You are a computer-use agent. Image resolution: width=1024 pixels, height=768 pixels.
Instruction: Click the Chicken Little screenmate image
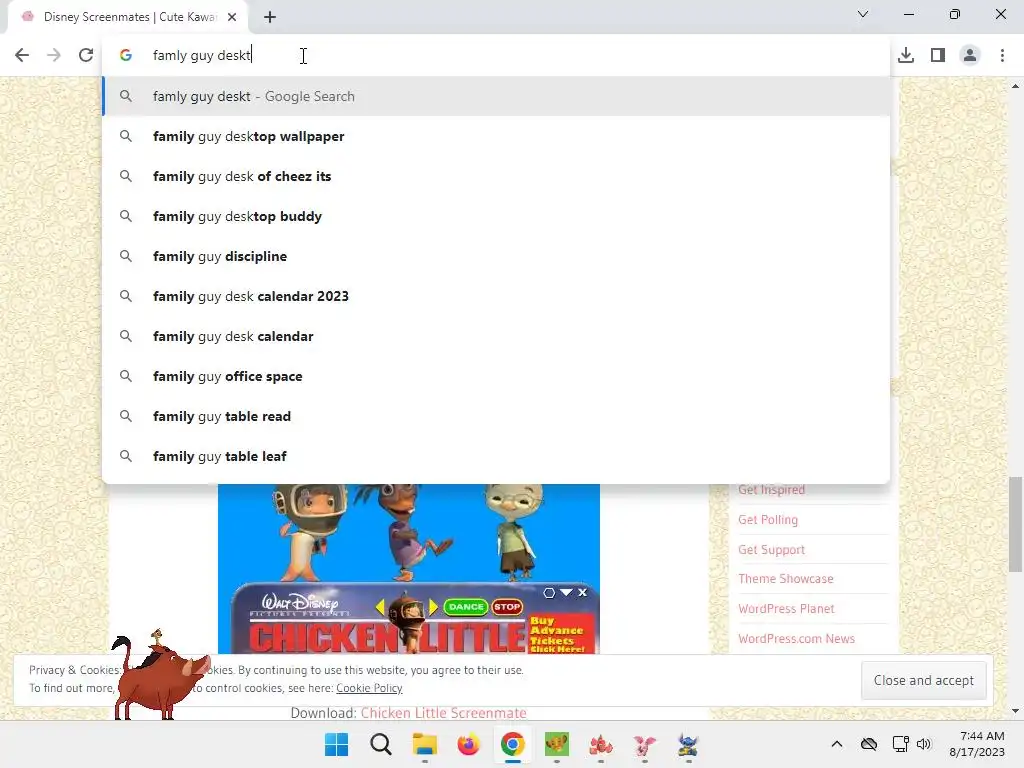(x=409, y=568)
